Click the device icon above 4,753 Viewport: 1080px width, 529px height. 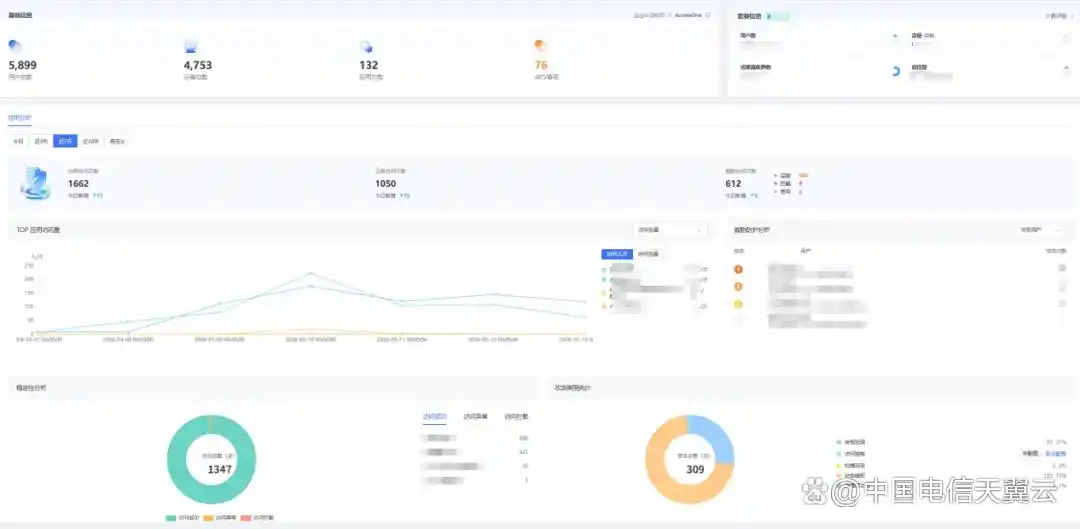coord(190,47)
